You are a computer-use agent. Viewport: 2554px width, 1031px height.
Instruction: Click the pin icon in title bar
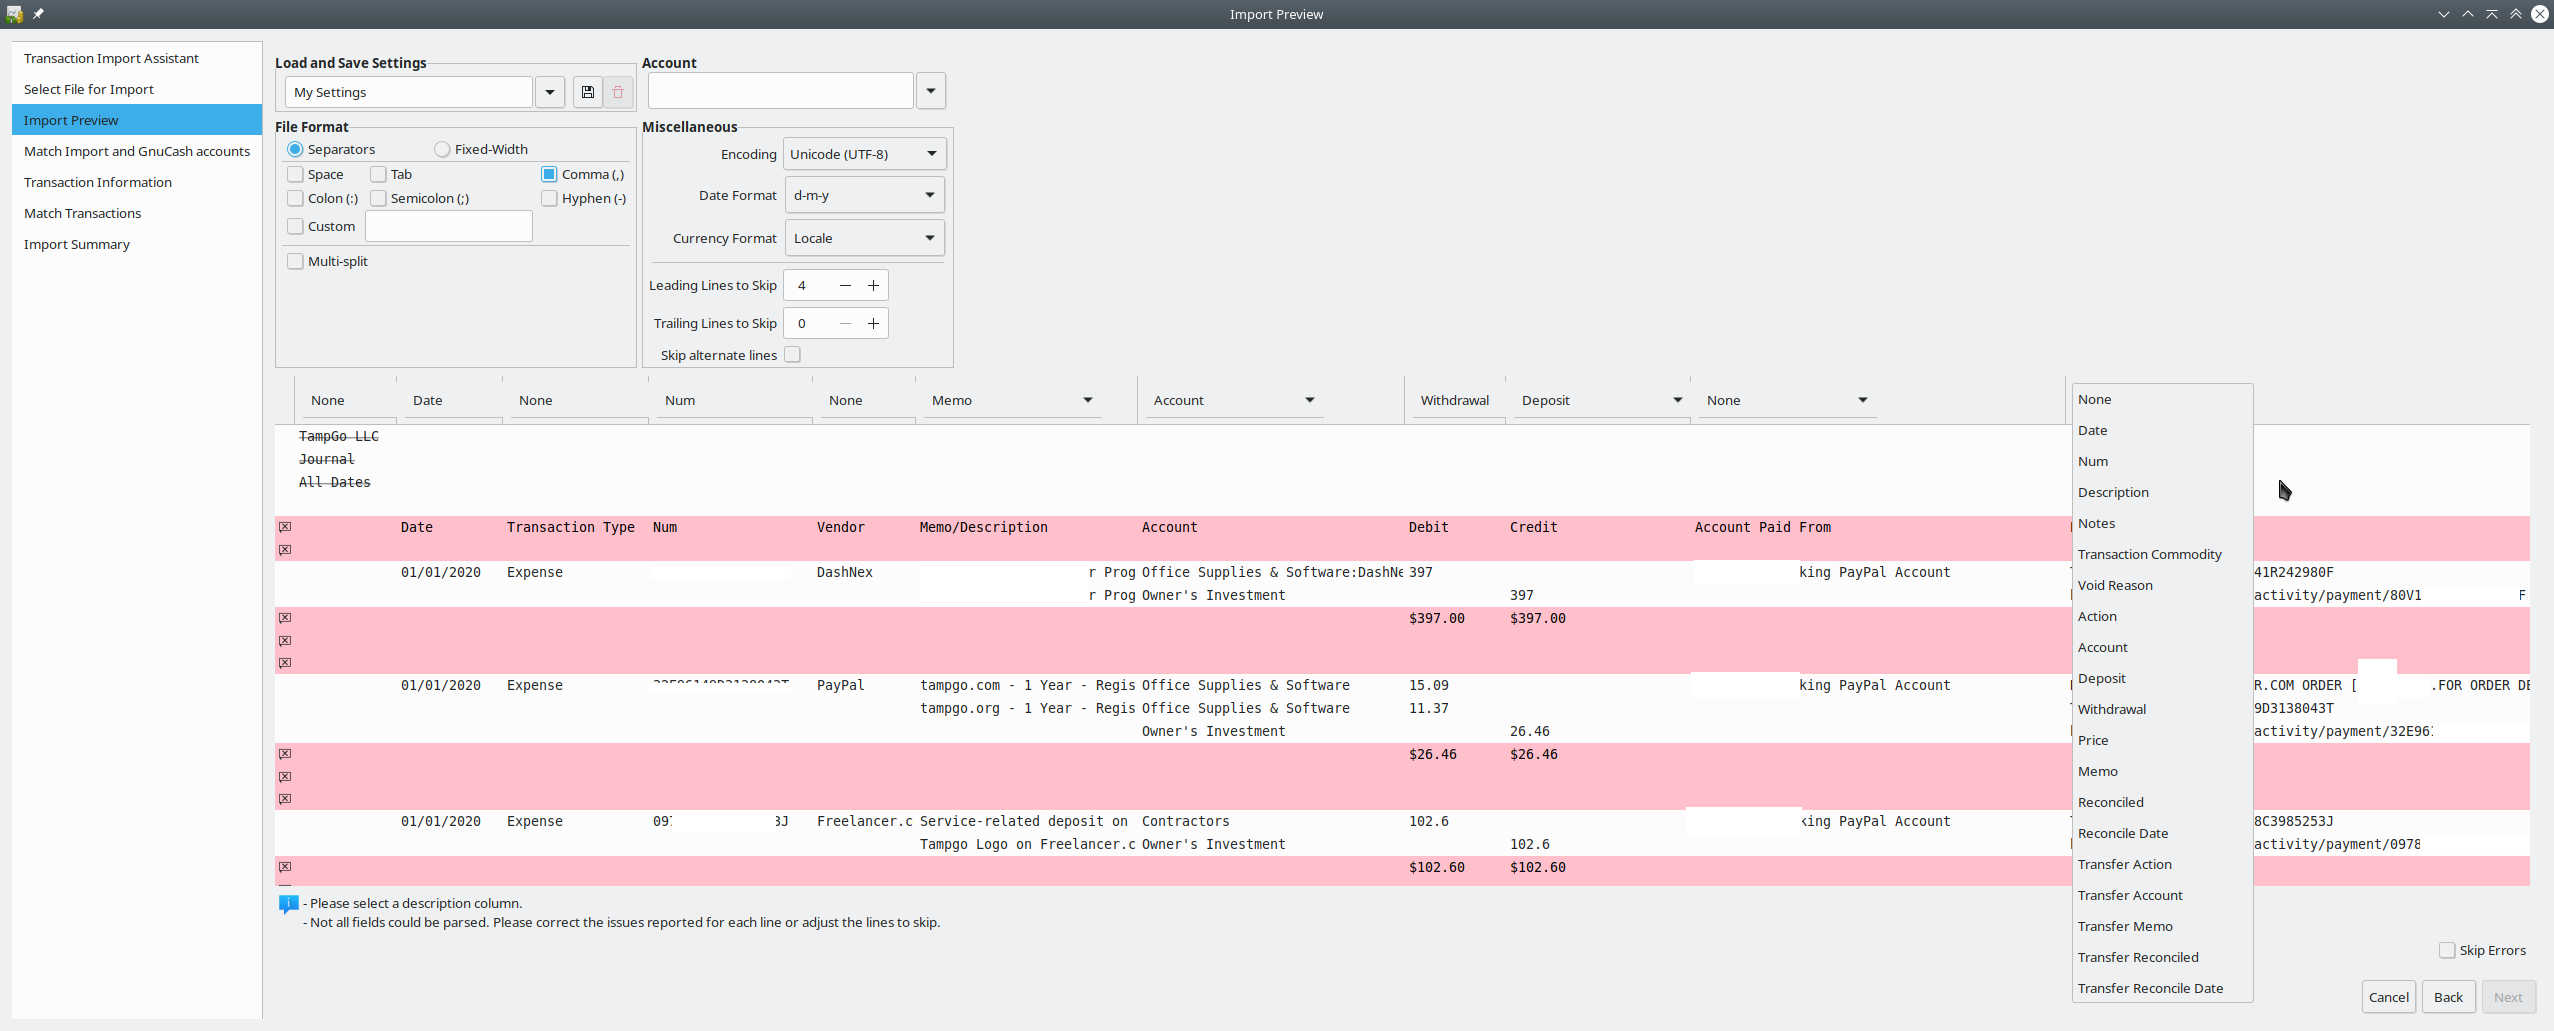click(x=38, y=14)
